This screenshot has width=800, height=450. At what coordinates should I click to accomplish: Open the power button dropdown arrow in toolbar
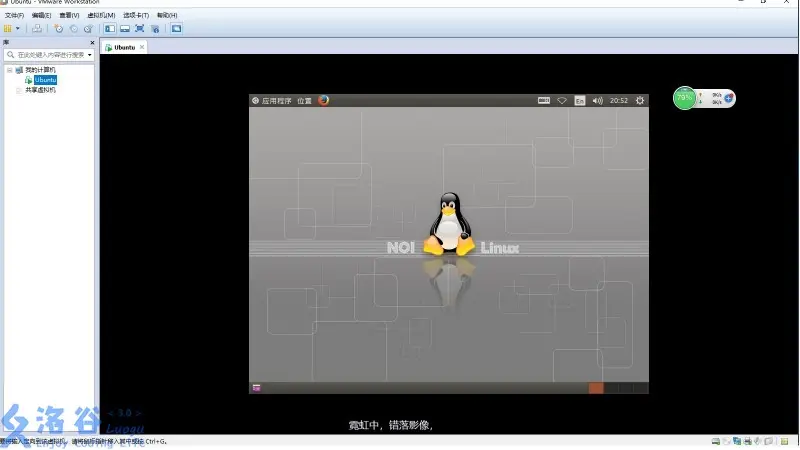tap(18, 29)
